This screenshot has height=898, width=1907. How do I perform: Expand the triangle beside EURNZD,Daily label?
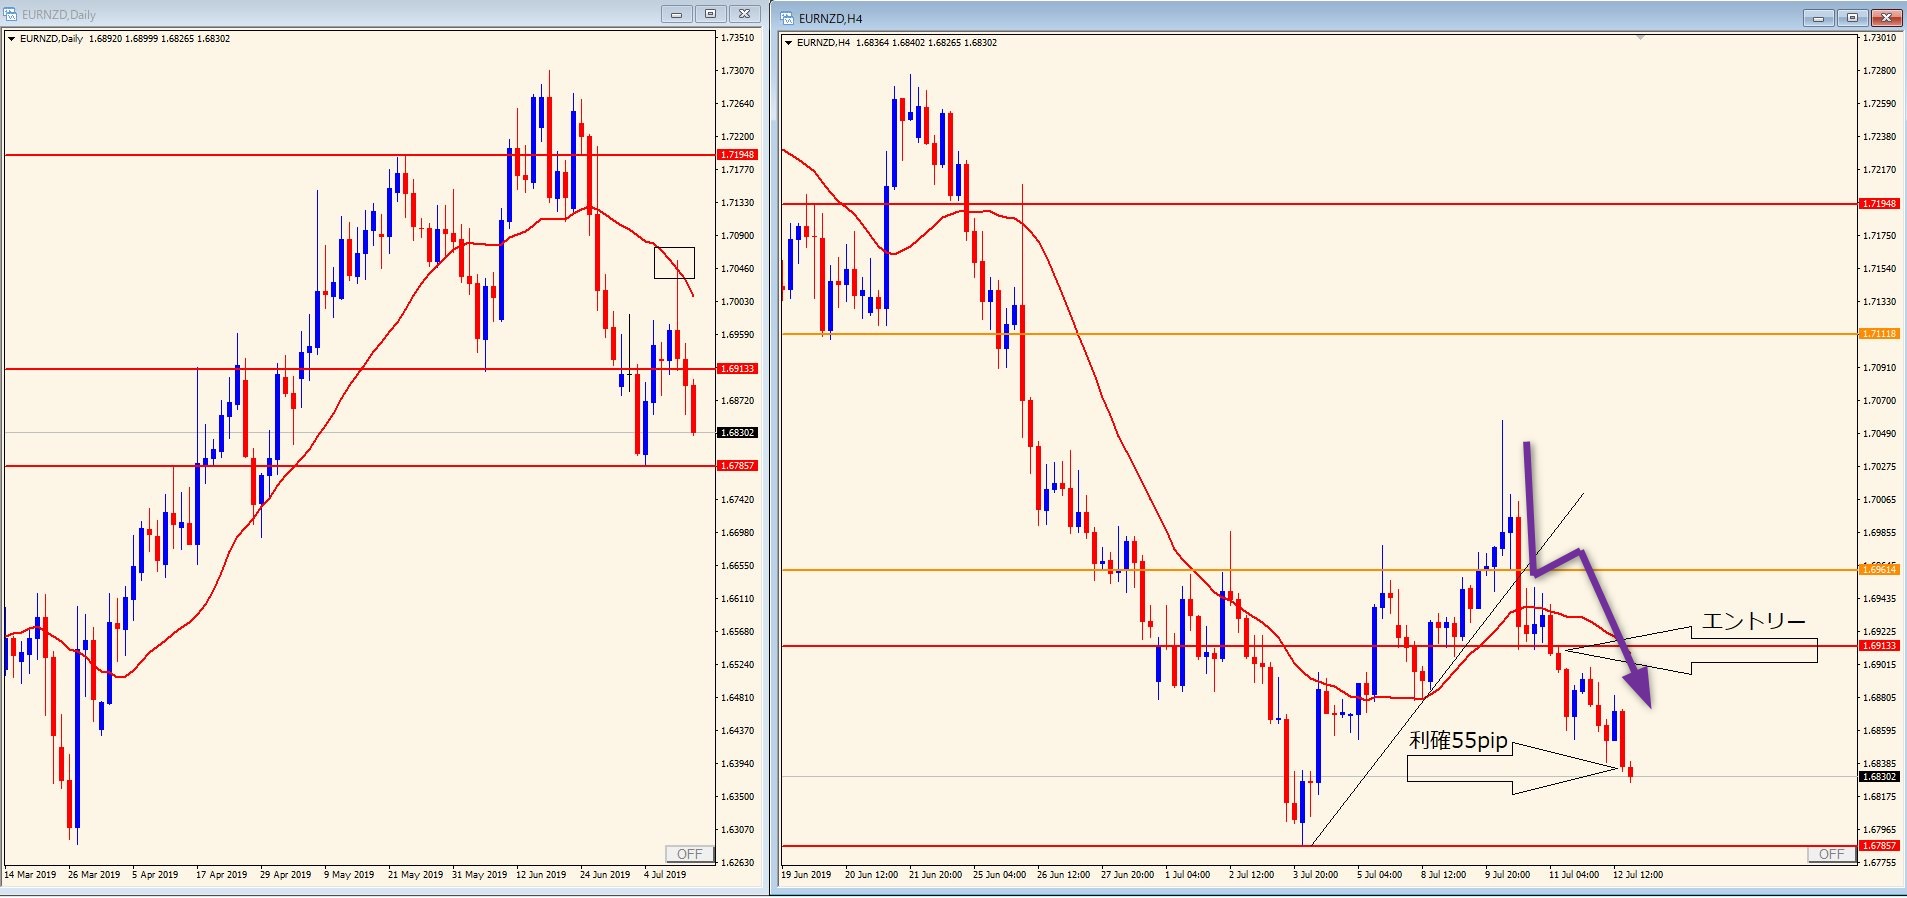tap(11, 39)
